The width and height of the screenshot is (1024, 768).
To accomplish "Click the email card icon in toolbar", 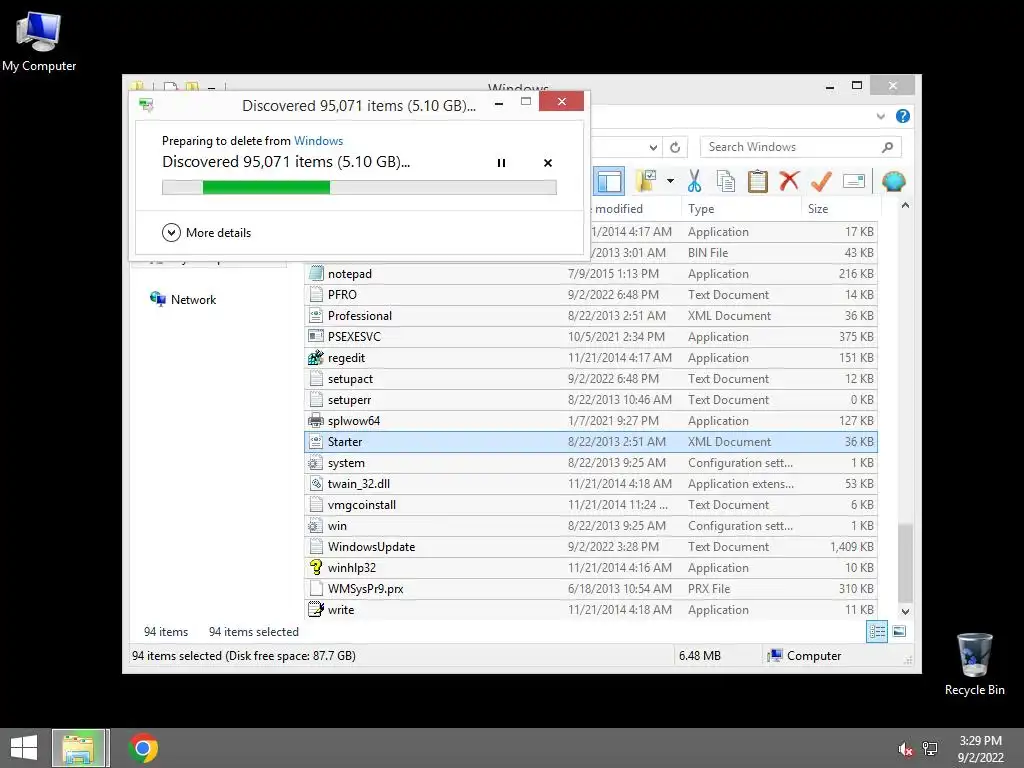I will click(x=854, y=181).
